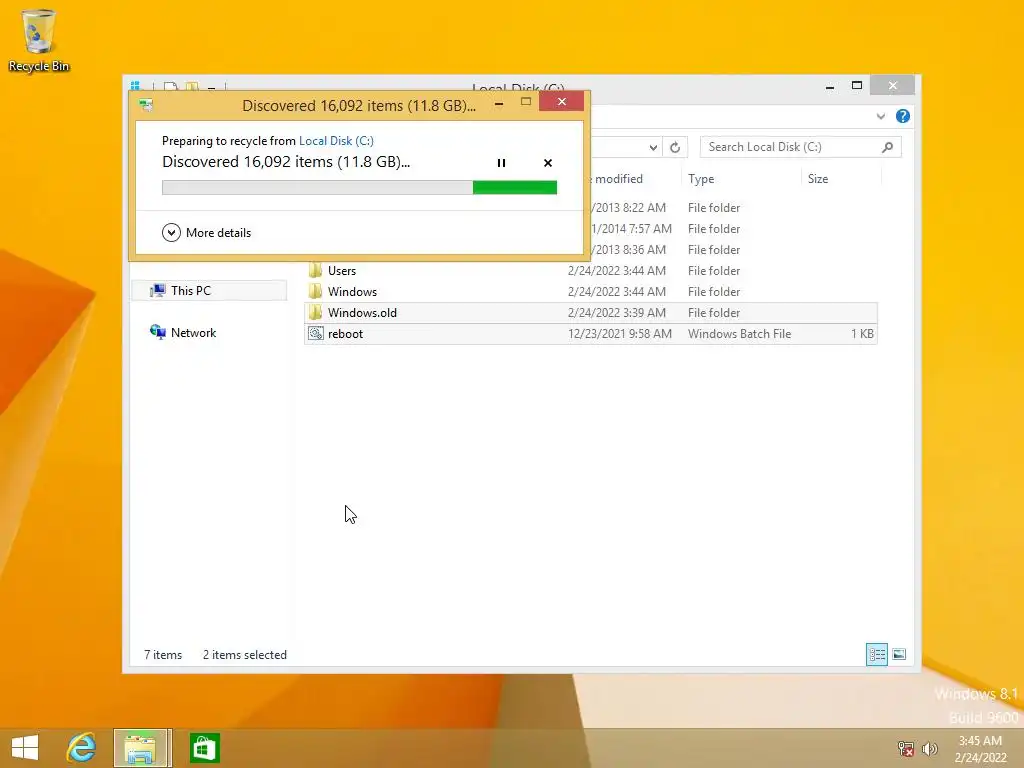Click the Users folder name
This screenshot has width=1024, height=768.
click(342, 270)
